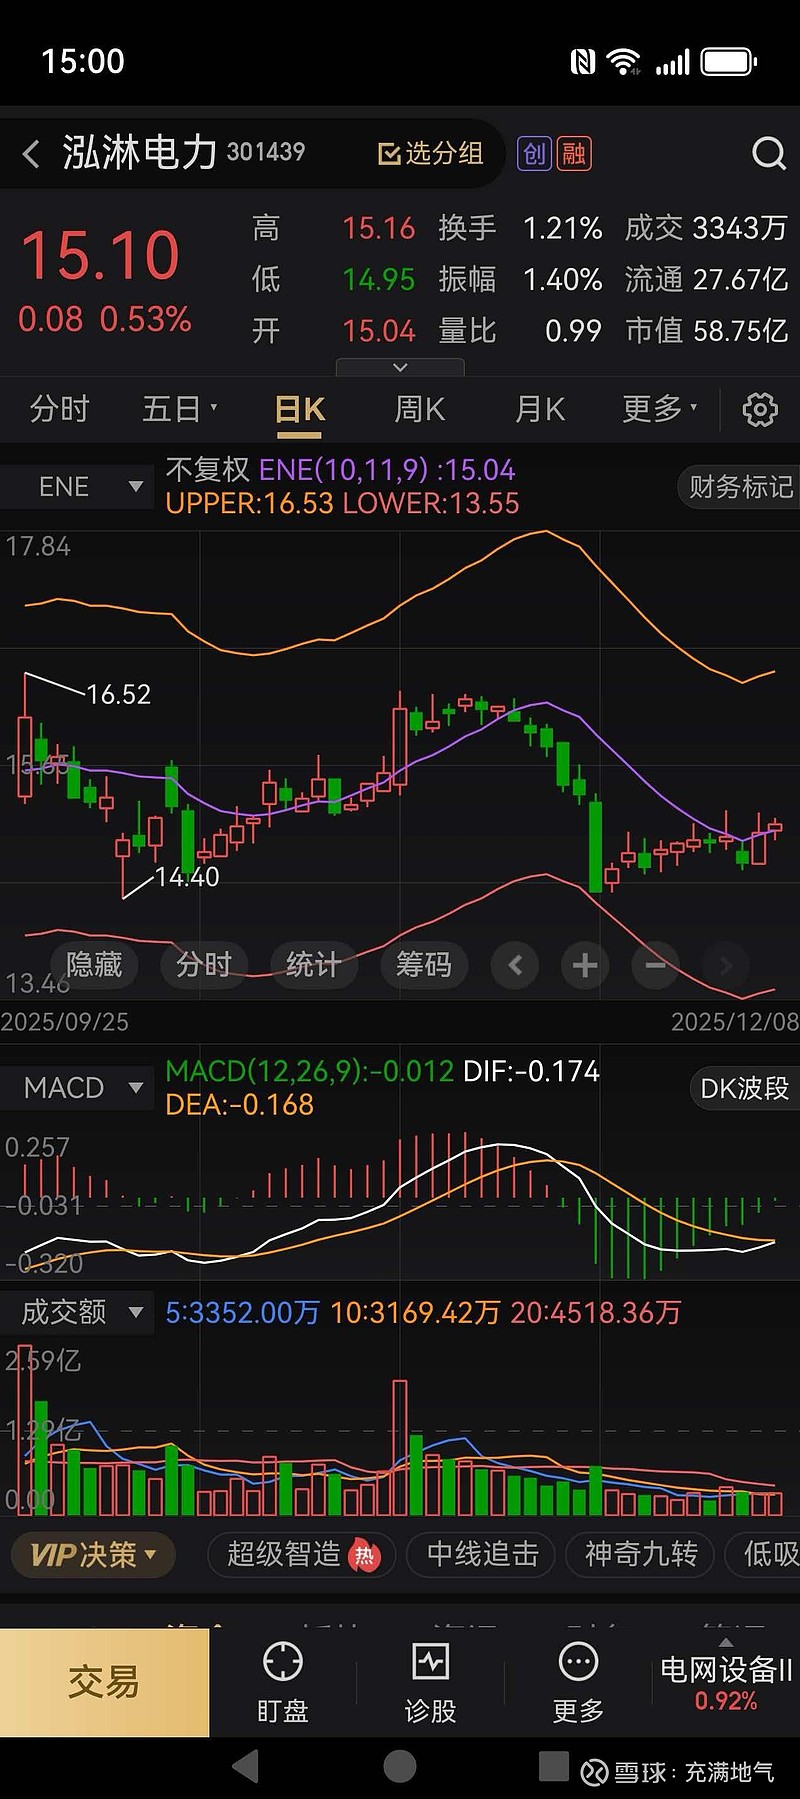Tap the 融 margin badge
The width and height of the screenshot is (800, 1799).
tap(574, 153)
